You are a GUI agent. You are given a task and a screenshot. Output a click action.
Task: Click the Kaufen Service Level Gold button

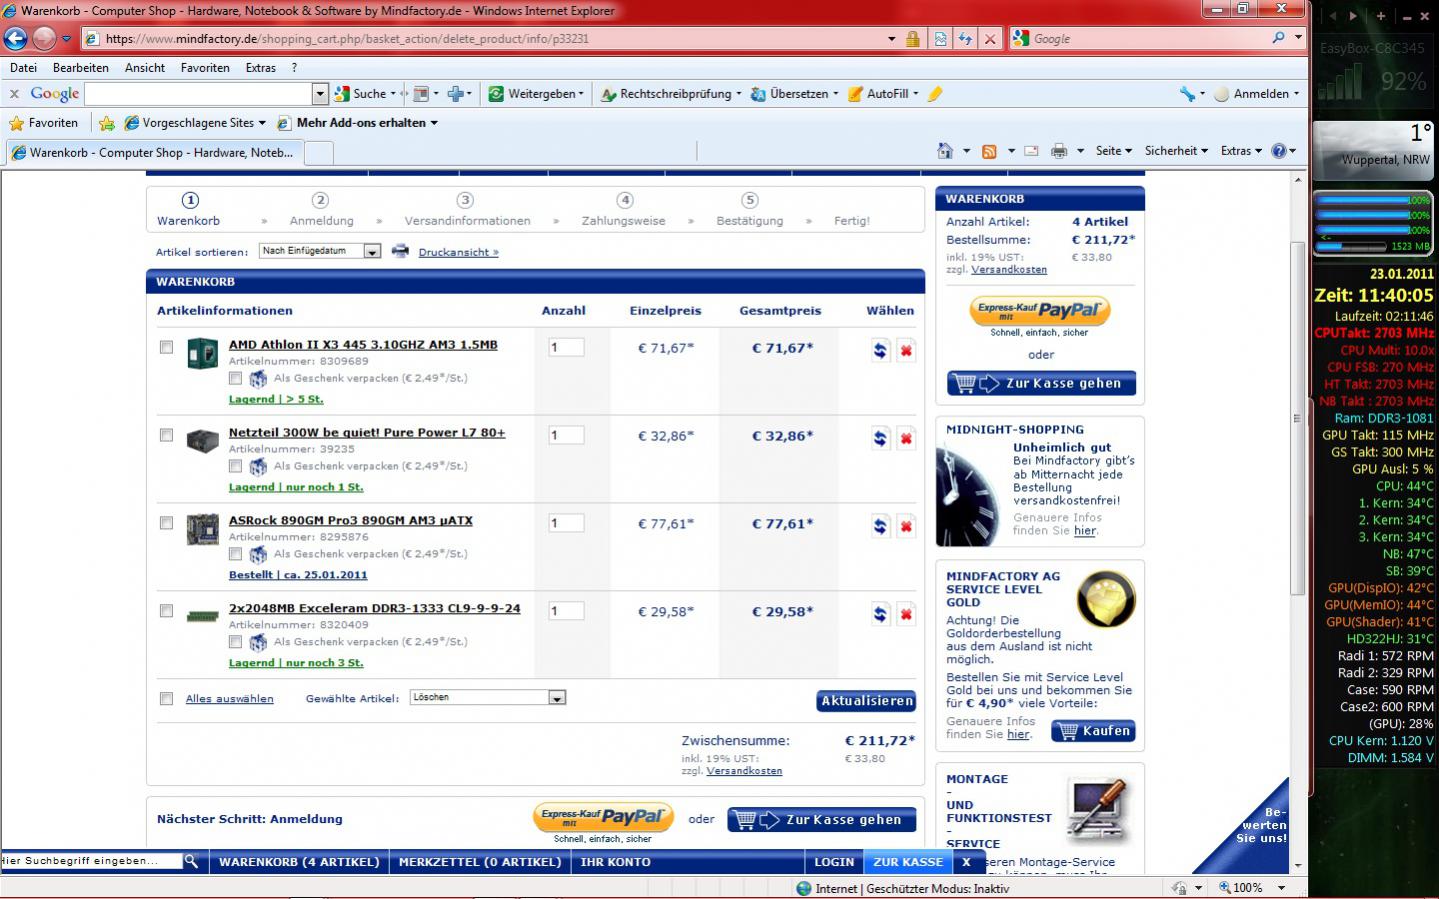pyautogui.click(x=1093, y=731)
